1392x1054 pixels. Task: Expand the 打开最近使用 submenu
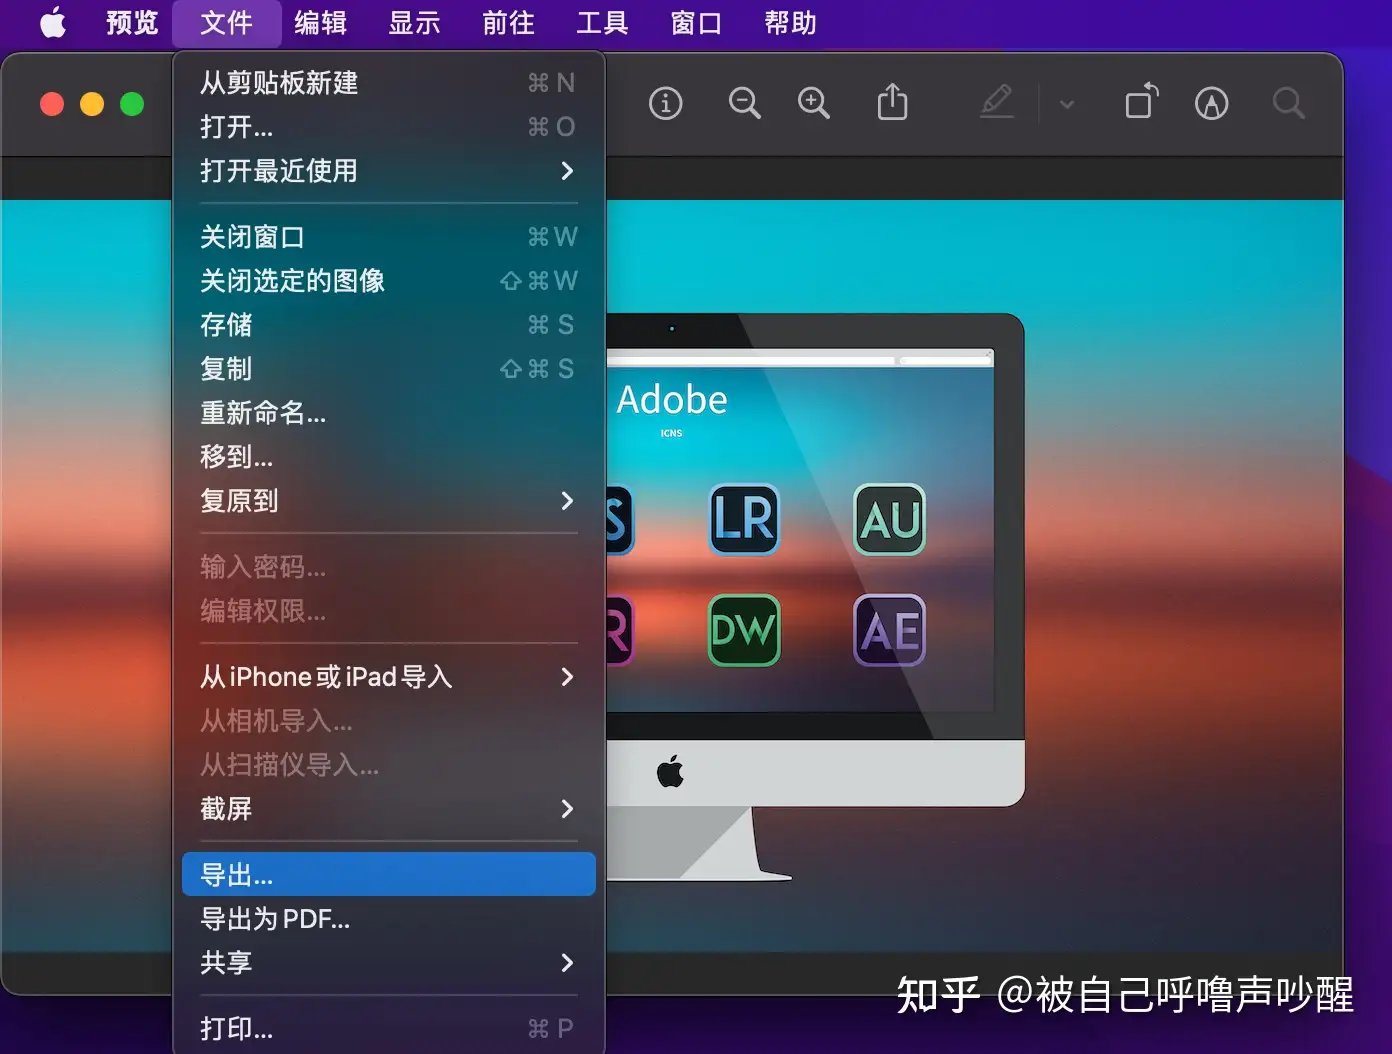tap(389, 170)
